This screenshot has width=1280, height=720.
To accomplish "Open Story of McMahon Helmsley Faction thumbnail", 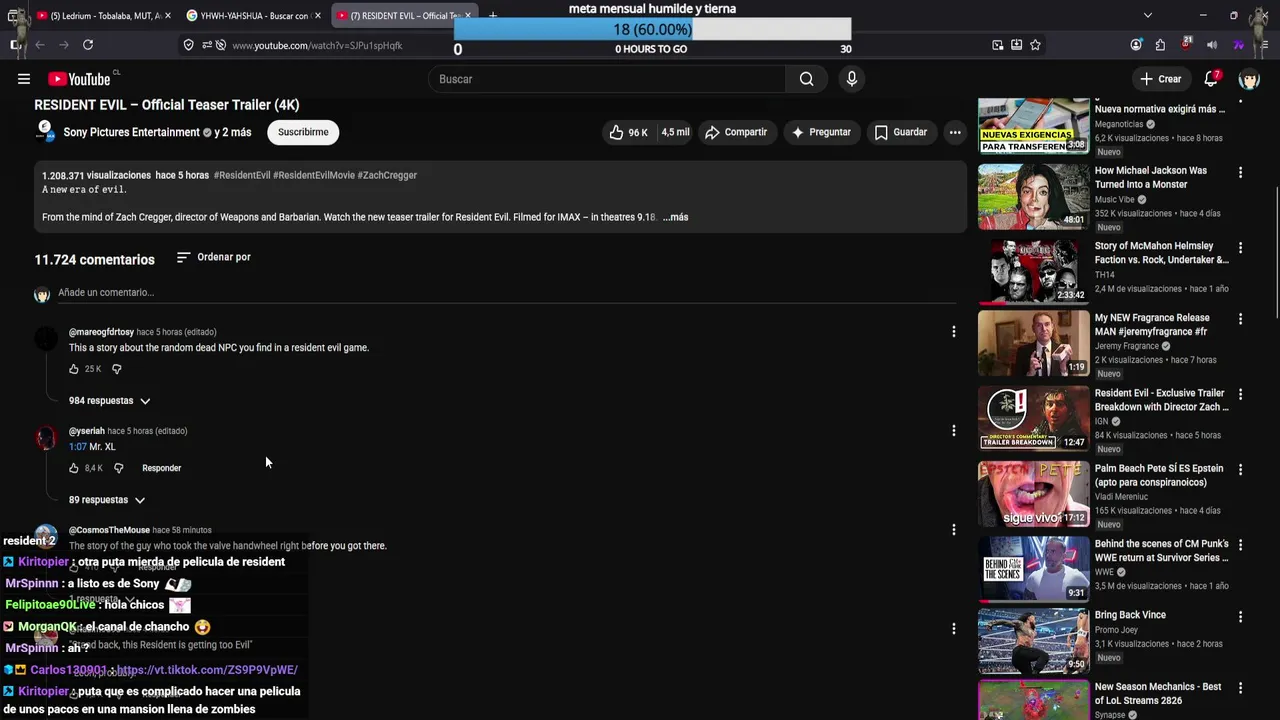I will pyautogui.click(x=1033, y=271).
